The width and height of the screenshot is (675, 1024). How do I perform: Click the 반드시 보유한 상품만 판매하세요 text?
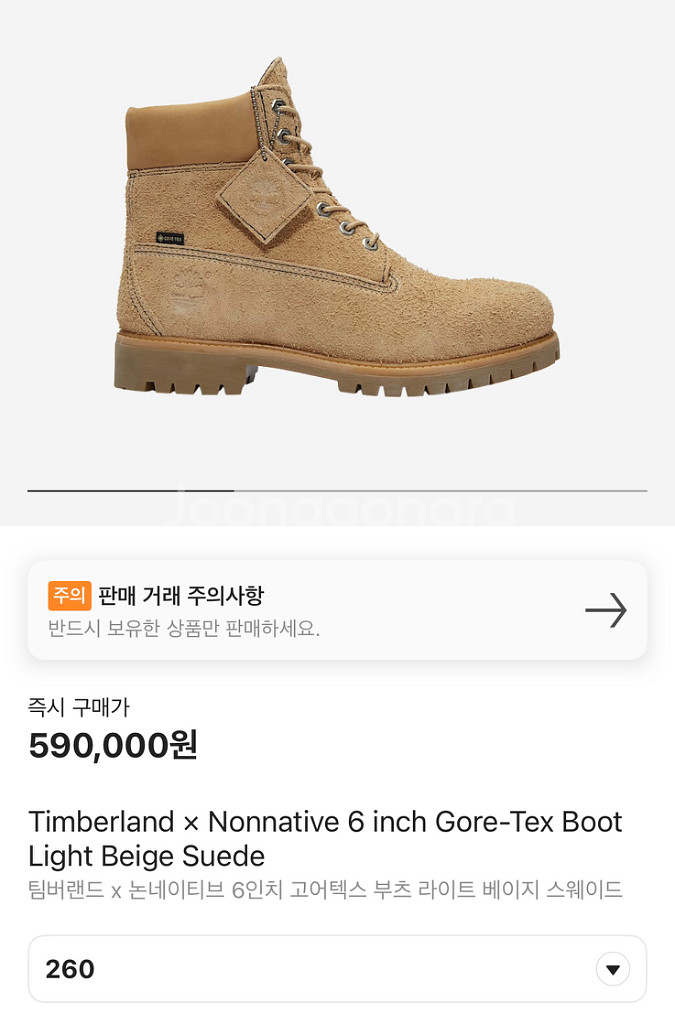click(x=184, y=630)
